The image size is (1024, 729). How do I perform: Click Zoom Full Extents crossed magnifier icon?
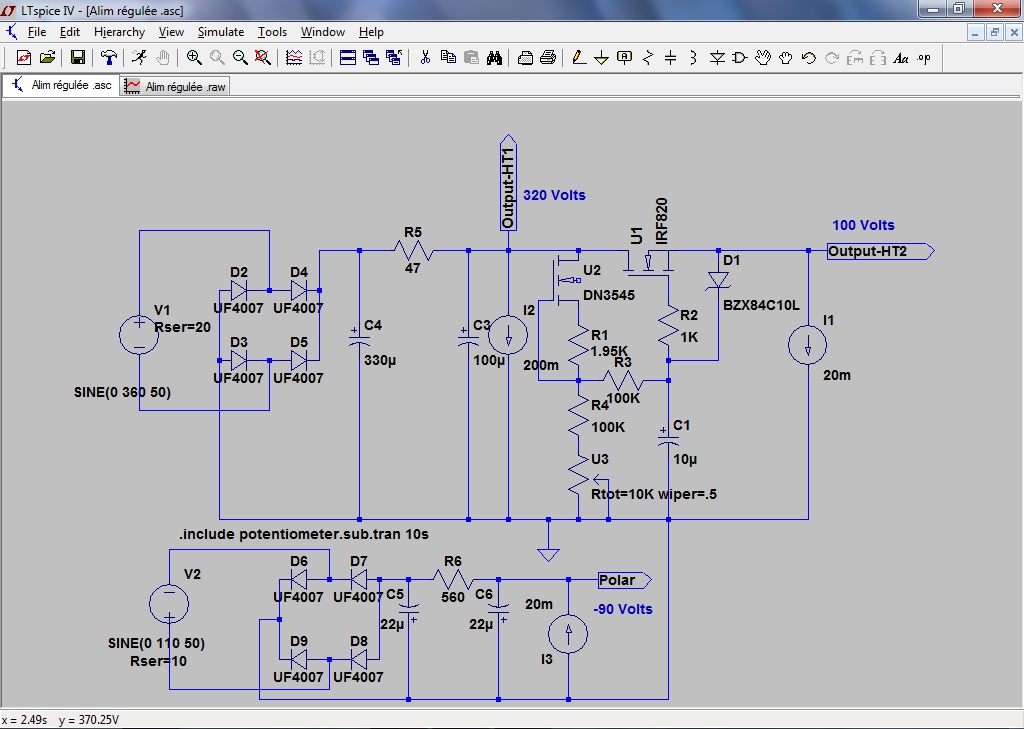(x=263, y=58)
